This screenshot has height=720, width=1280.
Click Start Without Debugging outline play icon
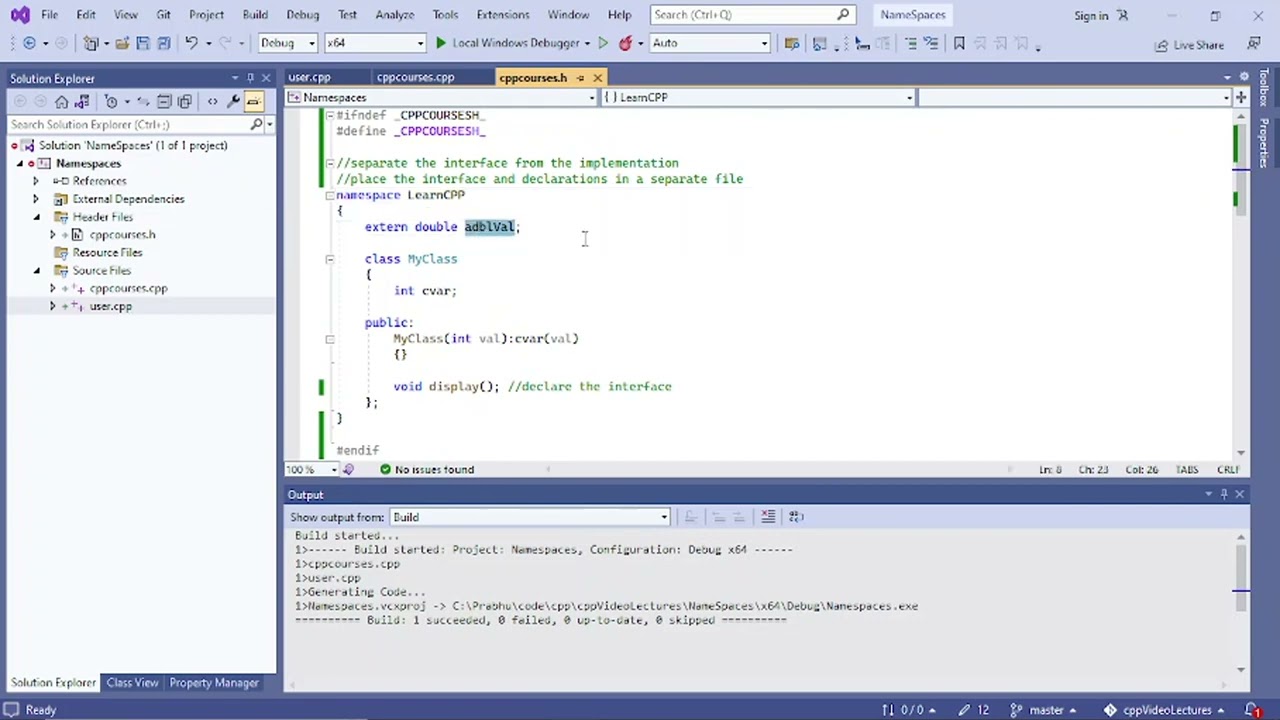coord(602,43)
